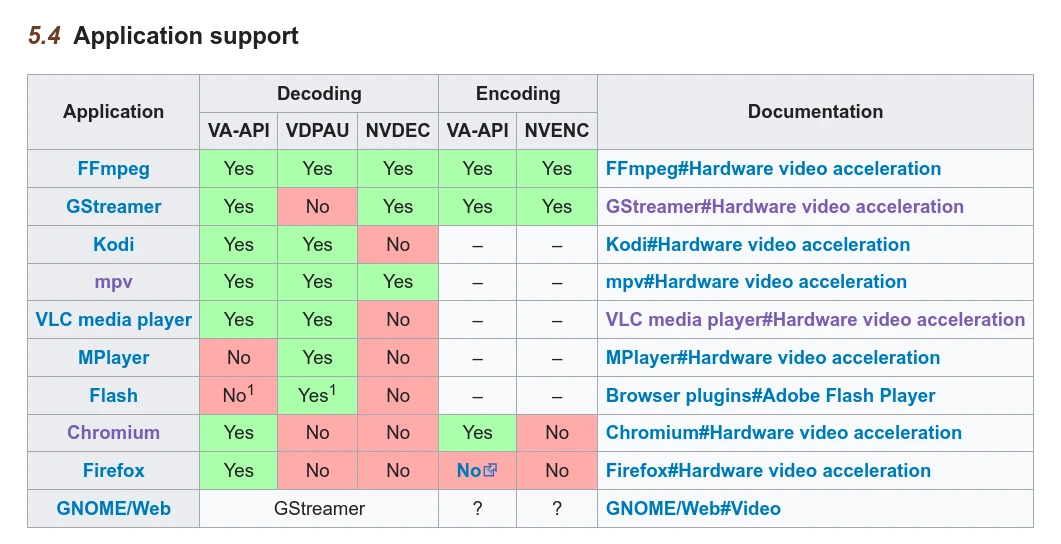Go to the MPlayer application page
Image resolution: width=1061 pixels, height=544 pixels.
tap(113, 358)
